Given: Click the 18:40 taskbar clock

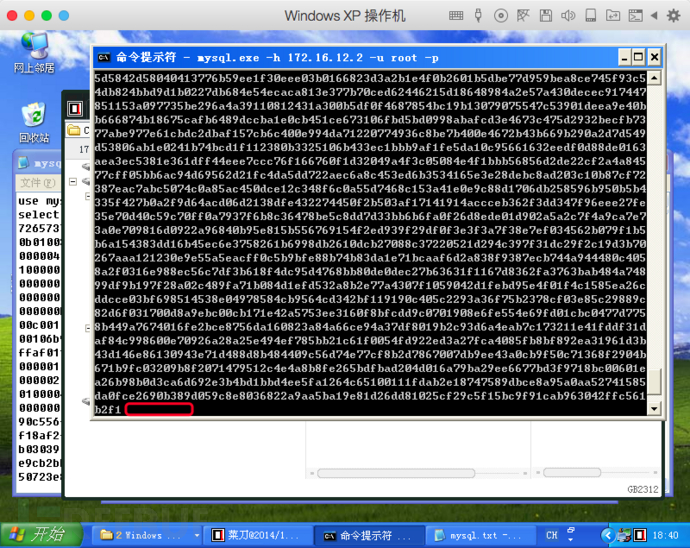Looking at the screenshot, I should point(665,535).
